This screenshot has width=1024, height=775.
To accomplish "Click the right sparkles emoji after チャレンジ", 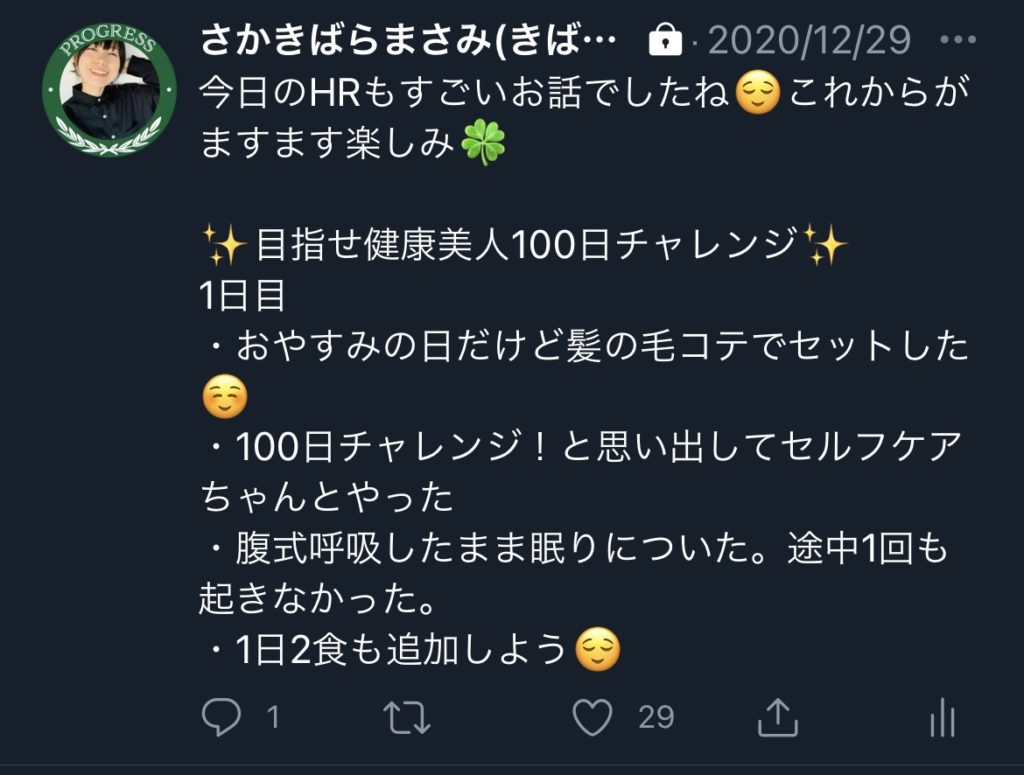I will 824,244.
